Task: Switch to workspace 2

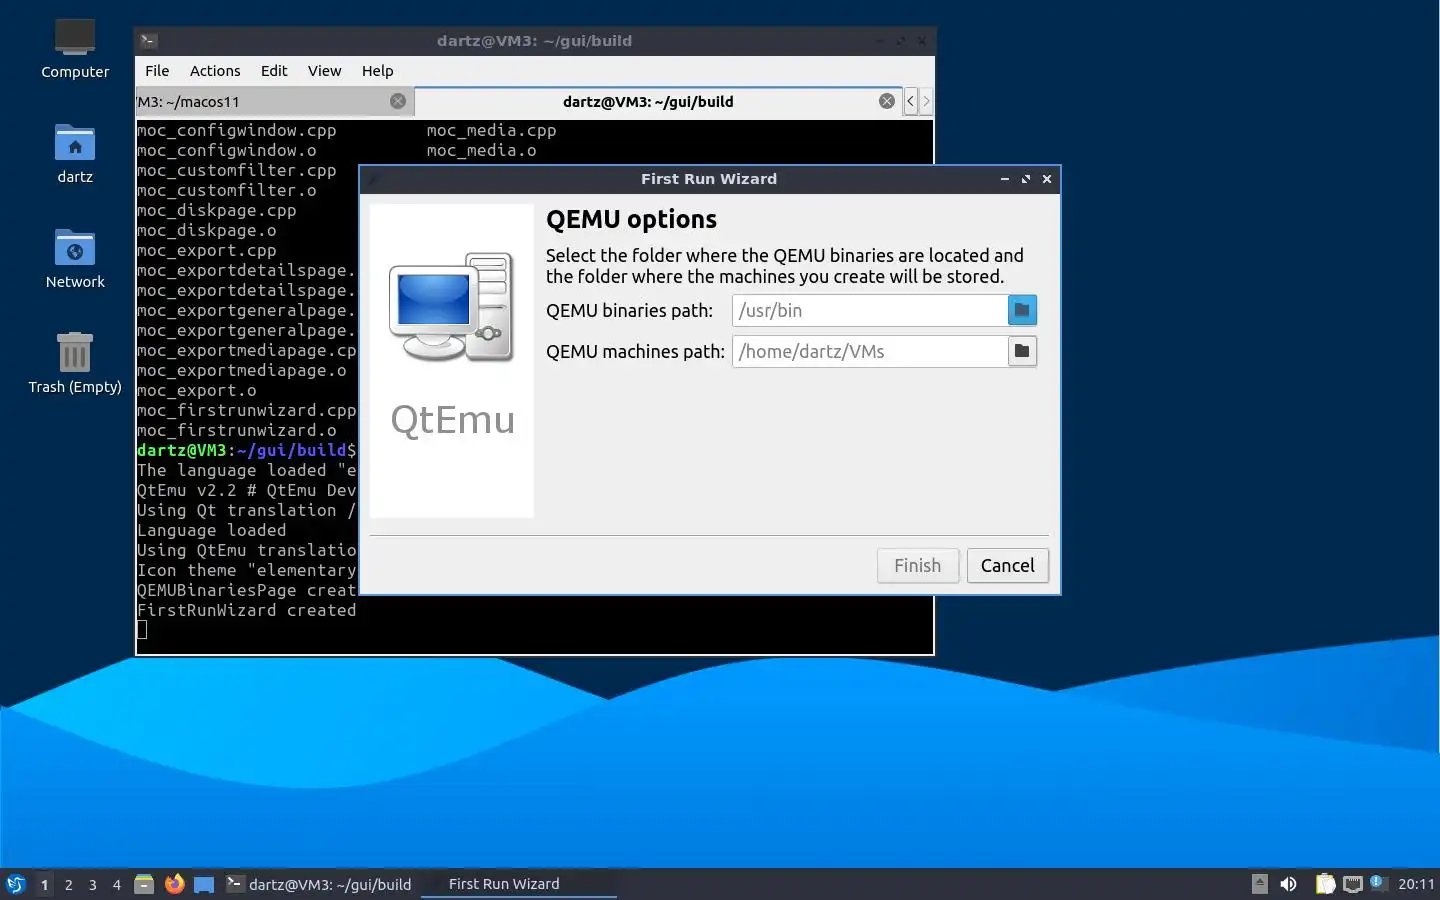Action: pos(68,884)
